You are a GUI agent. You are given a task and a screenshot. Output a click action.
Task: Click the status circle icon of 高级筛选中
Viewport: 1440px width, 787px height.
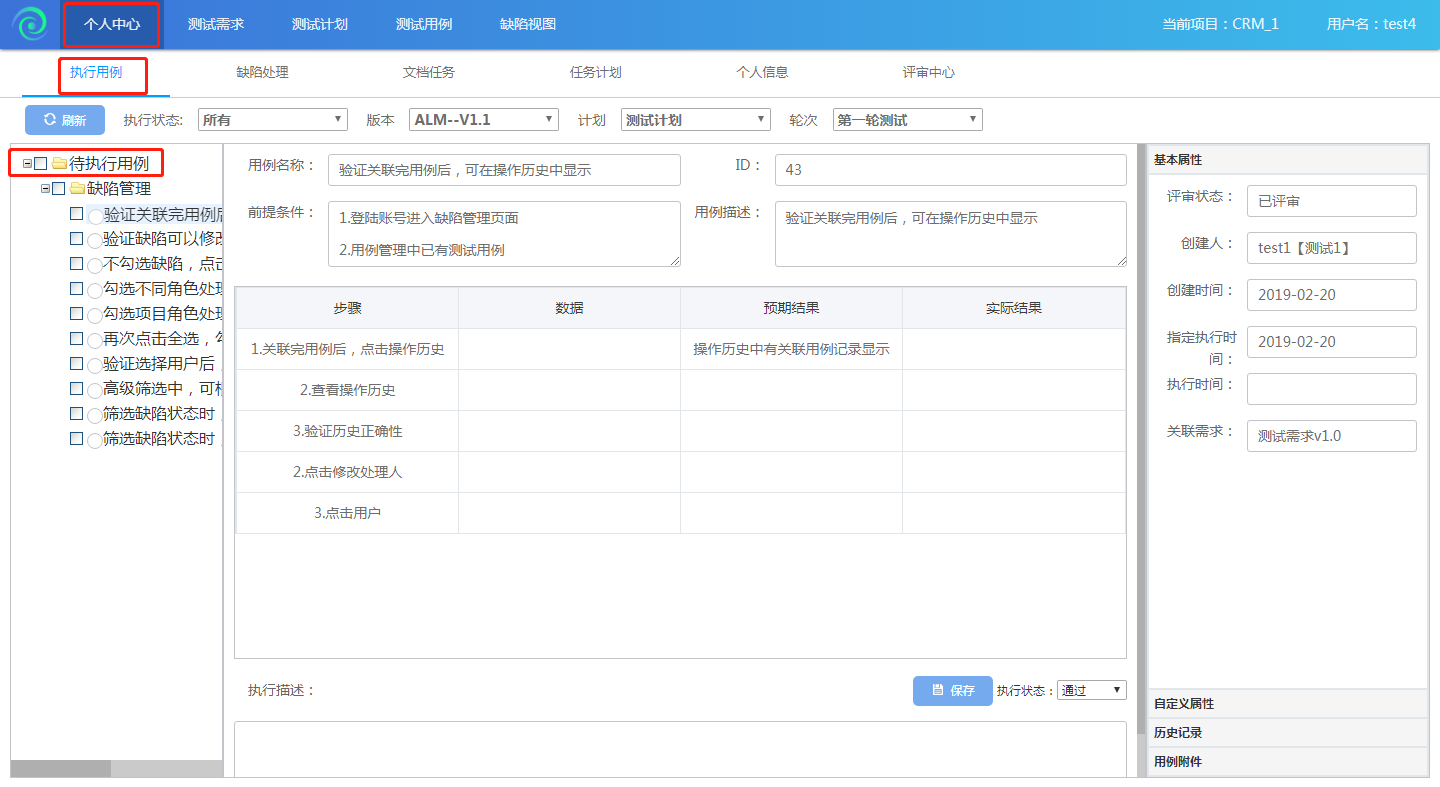(95, 390)
